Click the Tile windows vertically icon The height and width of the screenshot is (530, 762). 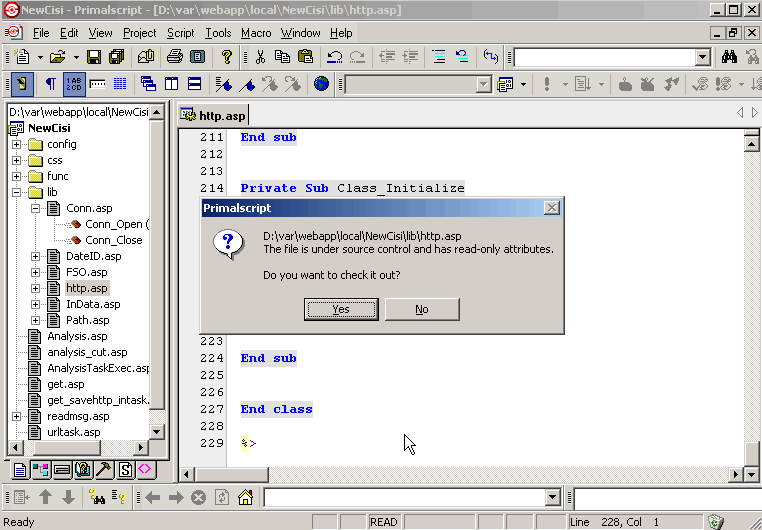coord(172,84)
